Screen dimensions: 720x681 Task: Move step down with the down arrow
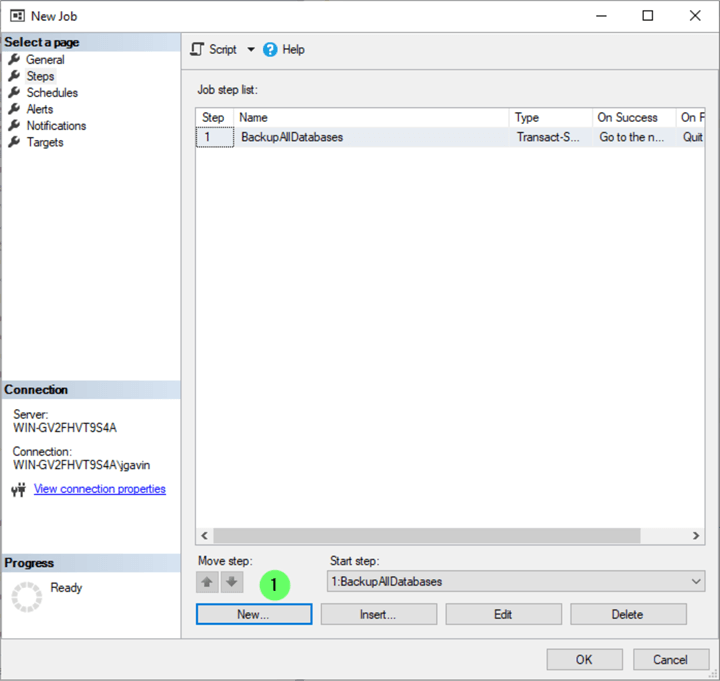232,582
